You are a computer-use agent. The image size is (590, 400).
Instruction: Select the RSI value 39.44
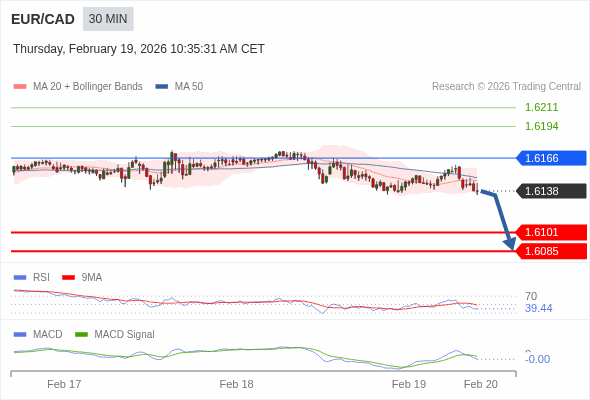tap(538, 308)
